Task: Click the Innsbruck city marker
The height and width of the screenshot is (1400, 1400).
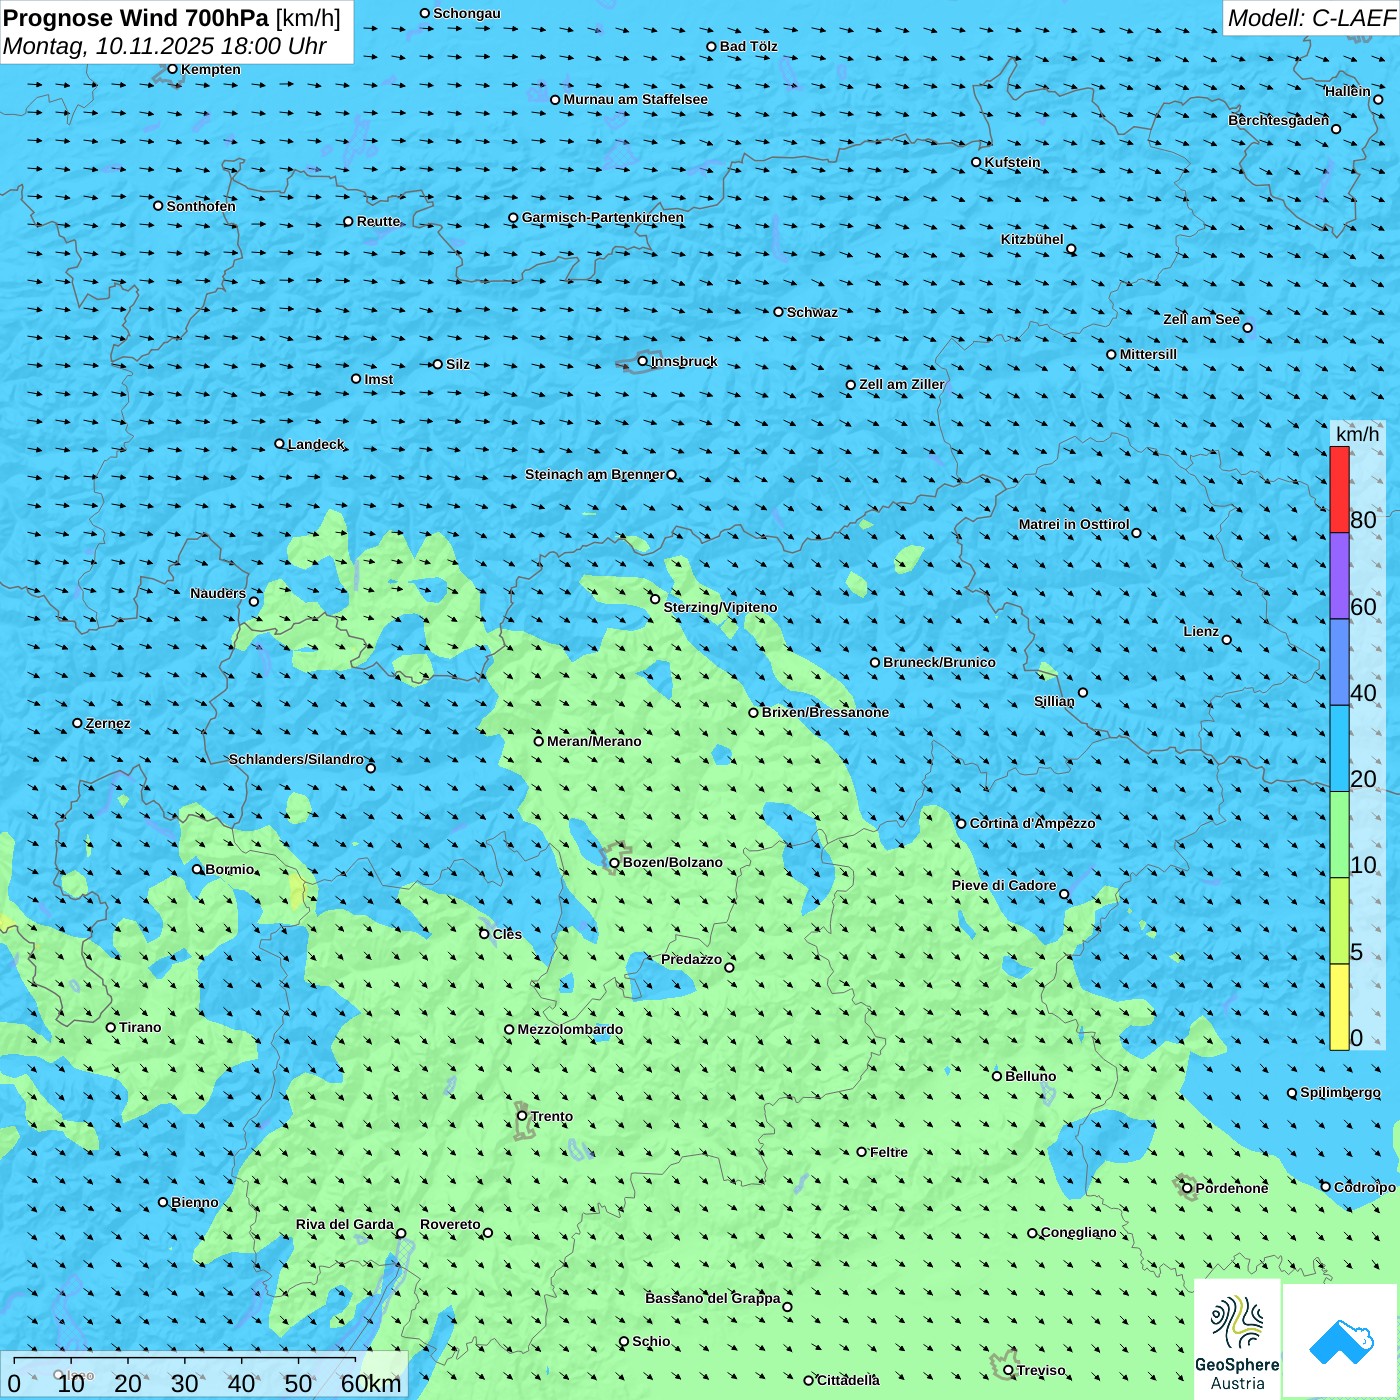Action: [x=643, y=361]
